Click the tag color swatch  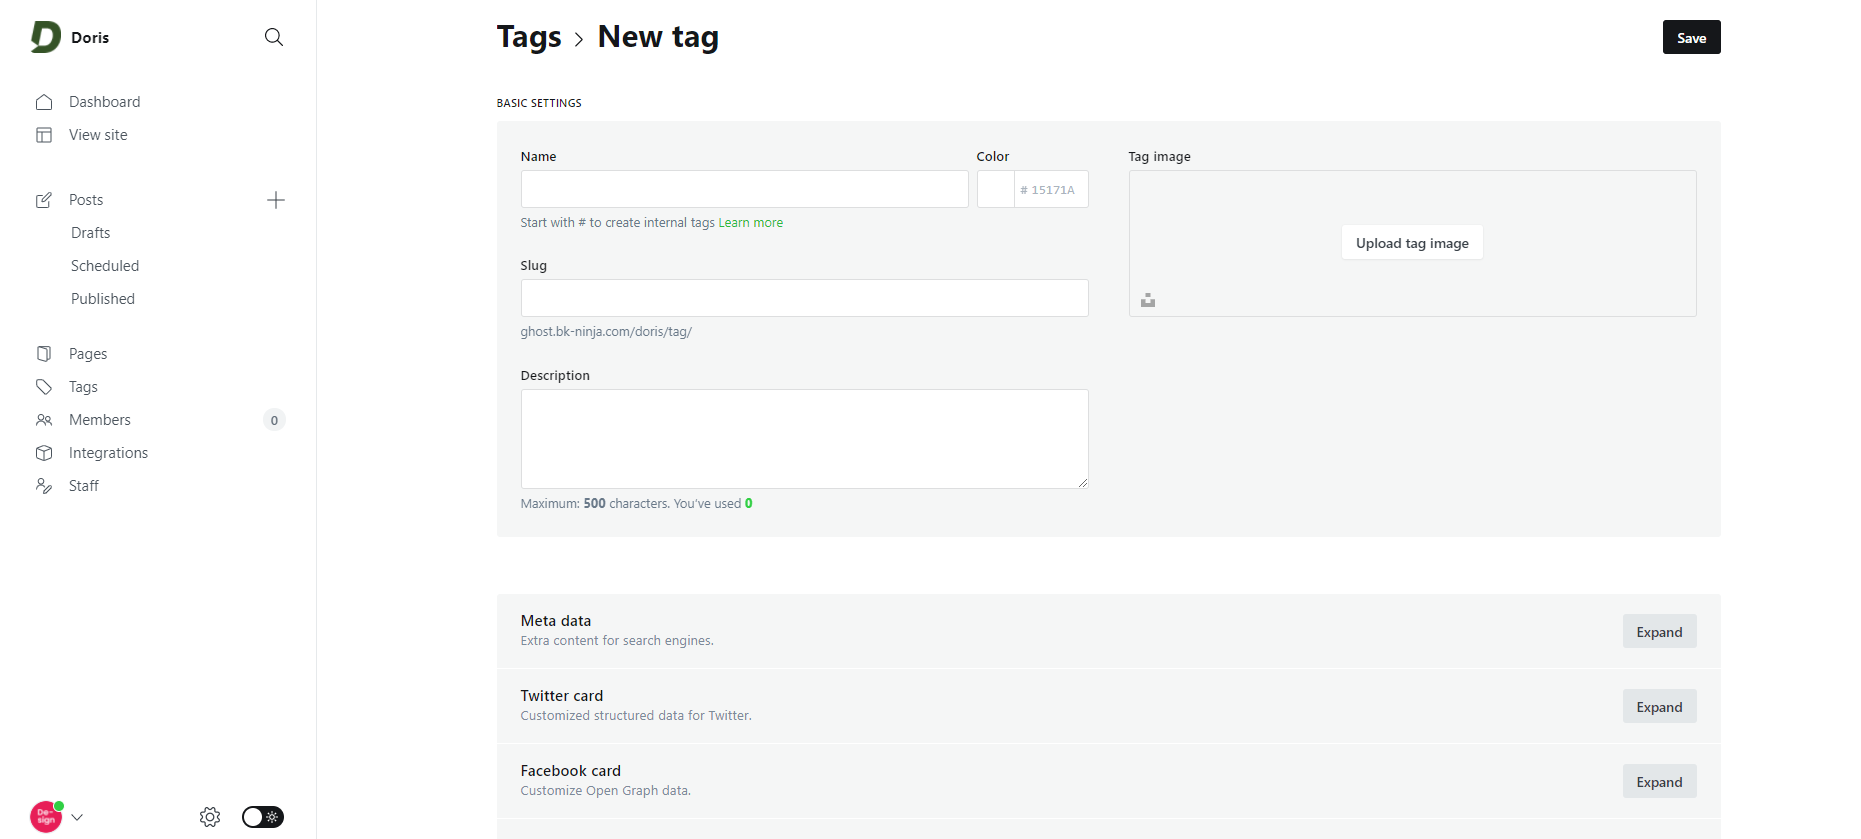click(x=996, y=189)
